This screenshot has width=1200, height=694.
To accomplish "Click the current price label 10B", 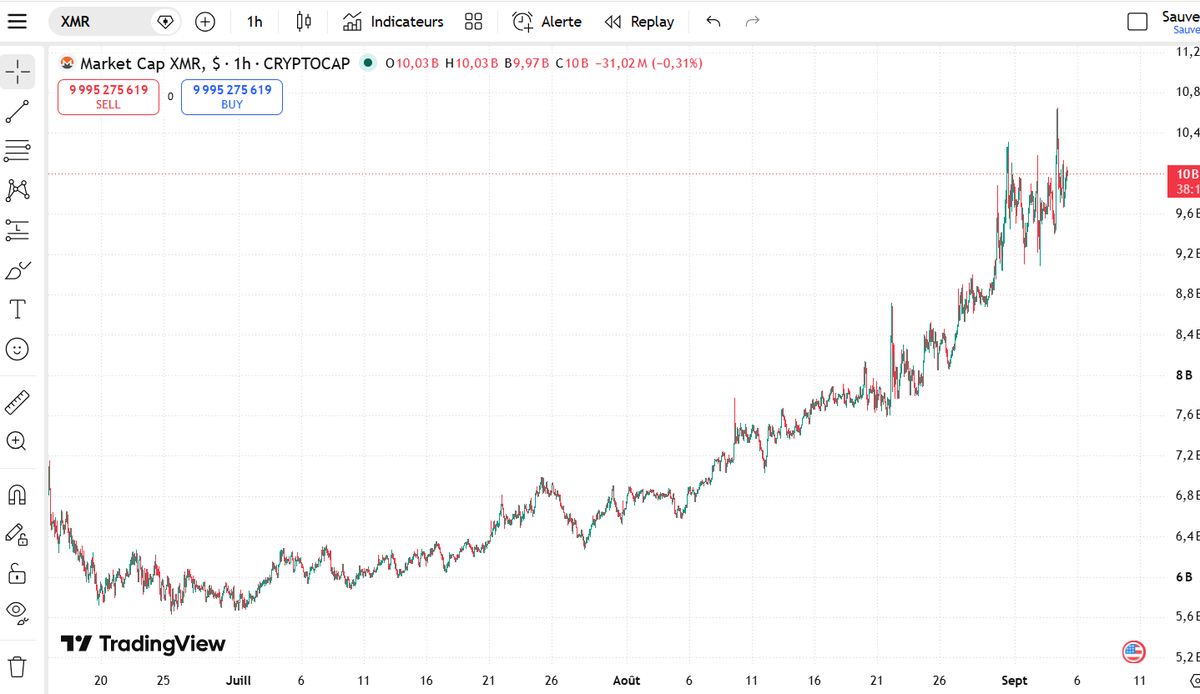I will tap(1186, 180).
